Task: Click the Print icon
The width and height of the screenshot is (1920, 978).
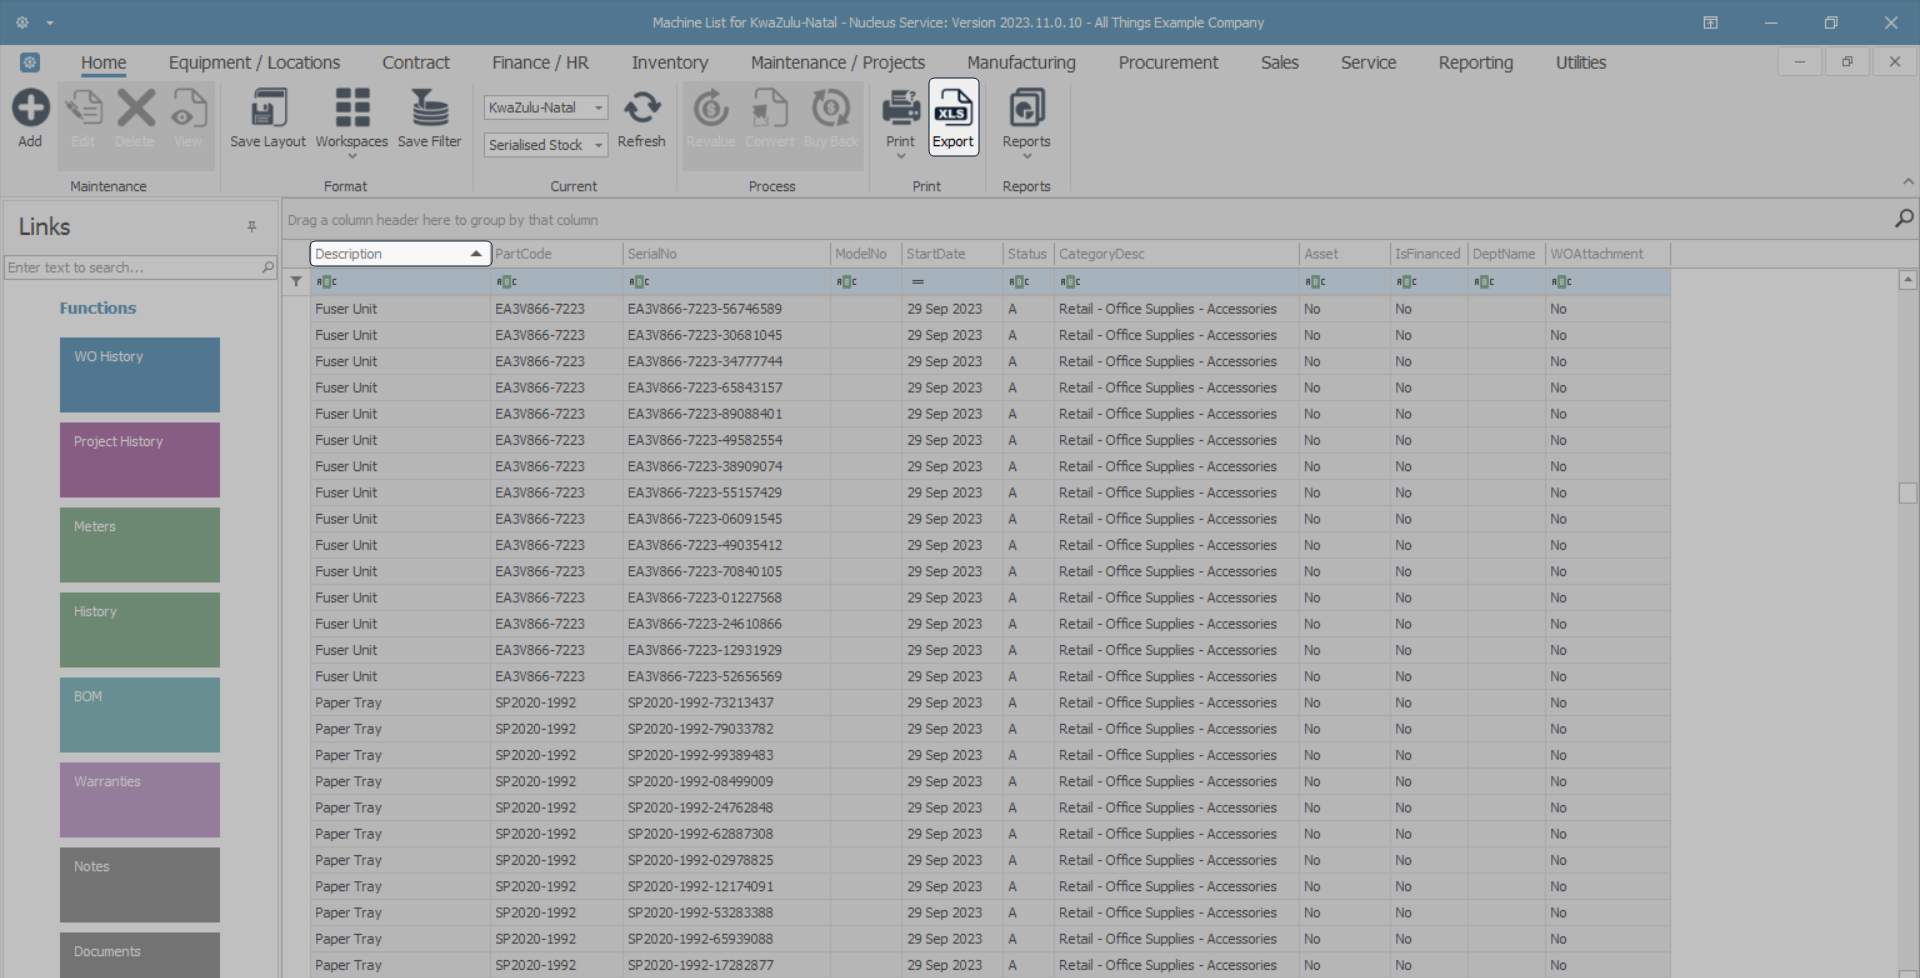Action: coord(900,109)
